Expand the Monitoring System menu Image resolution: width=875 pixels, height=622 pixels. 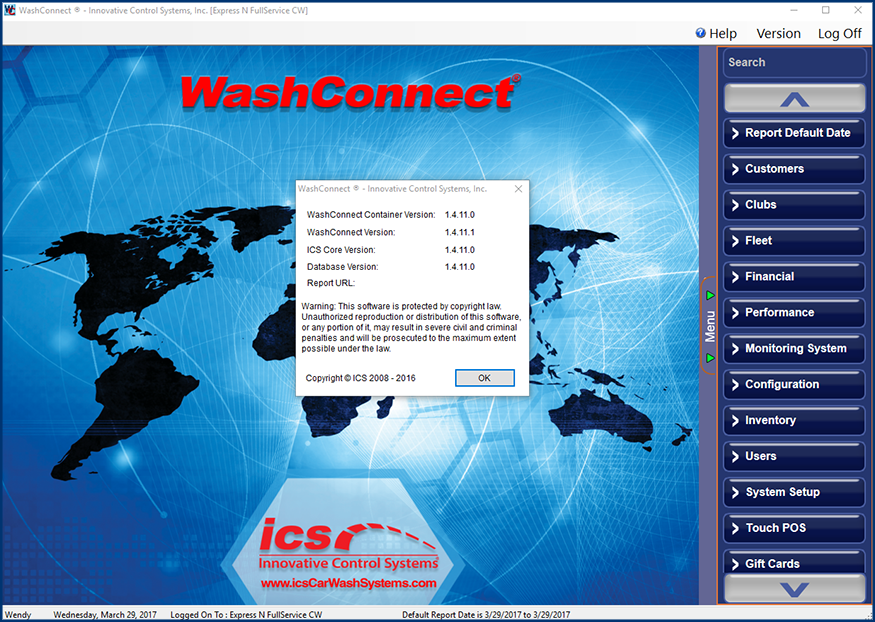(x=794, y=349)
